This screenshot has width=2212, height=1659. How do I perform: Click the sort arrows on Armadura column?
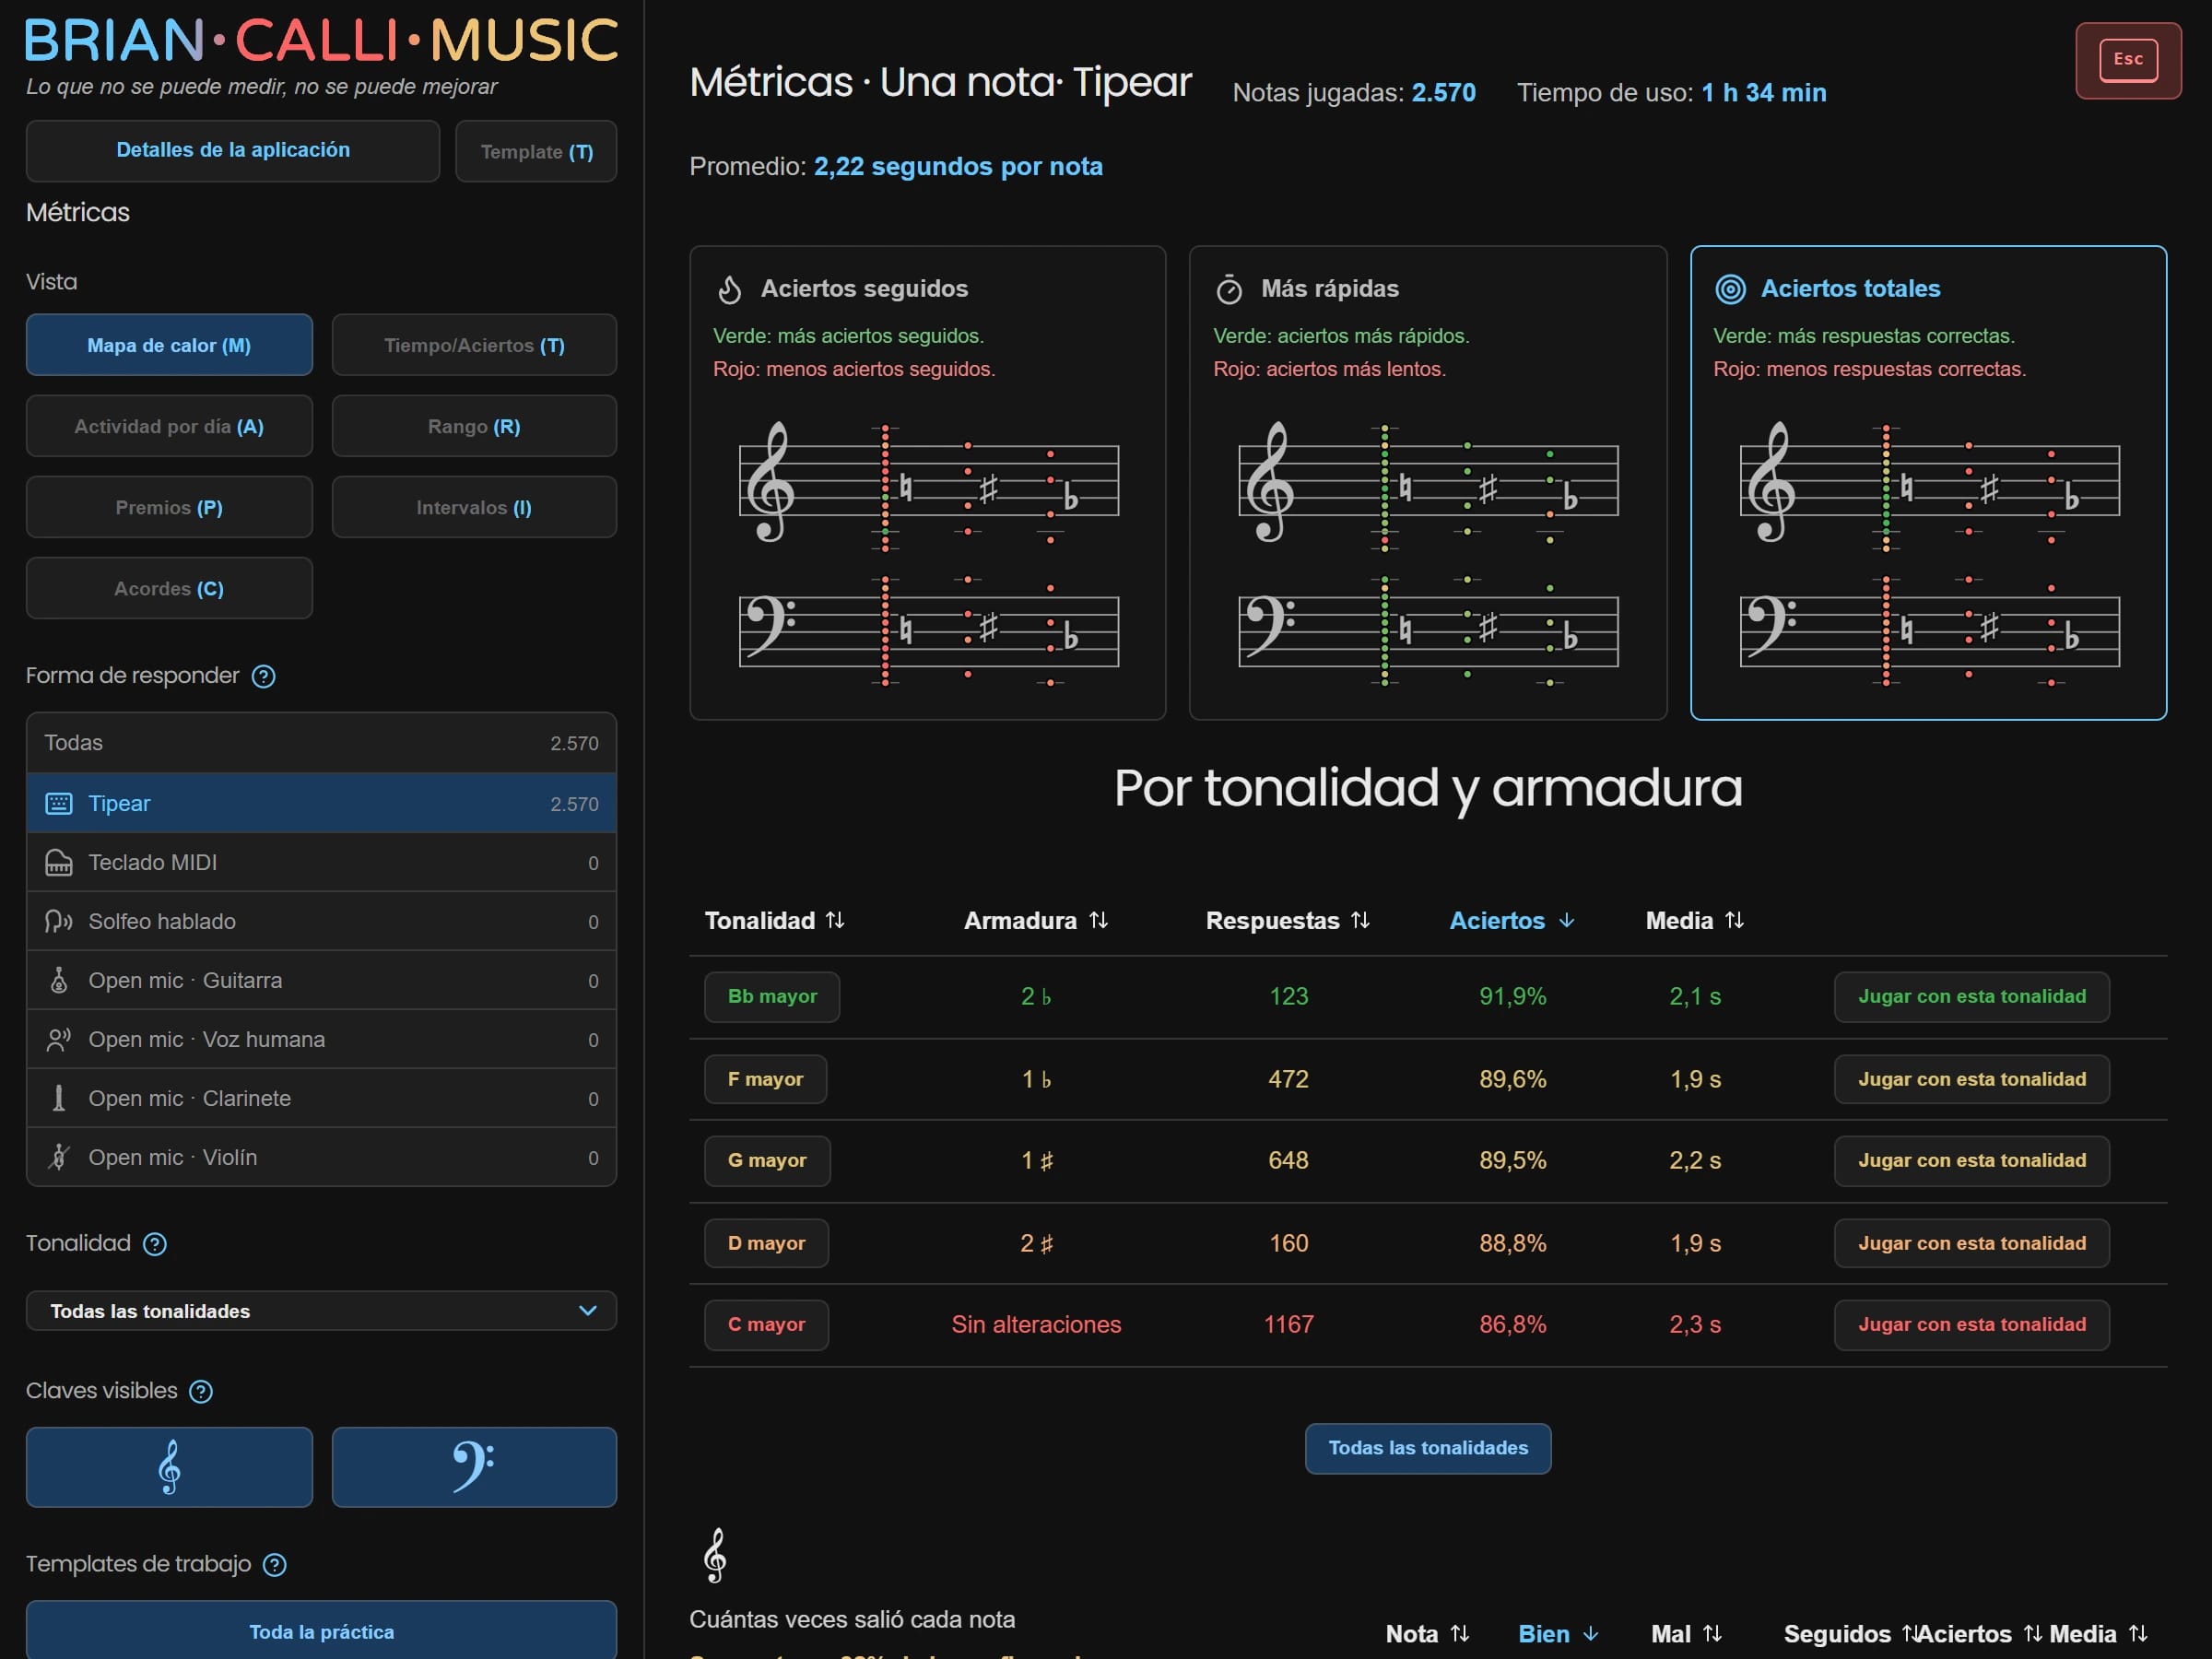click(x=1098, y=920)
